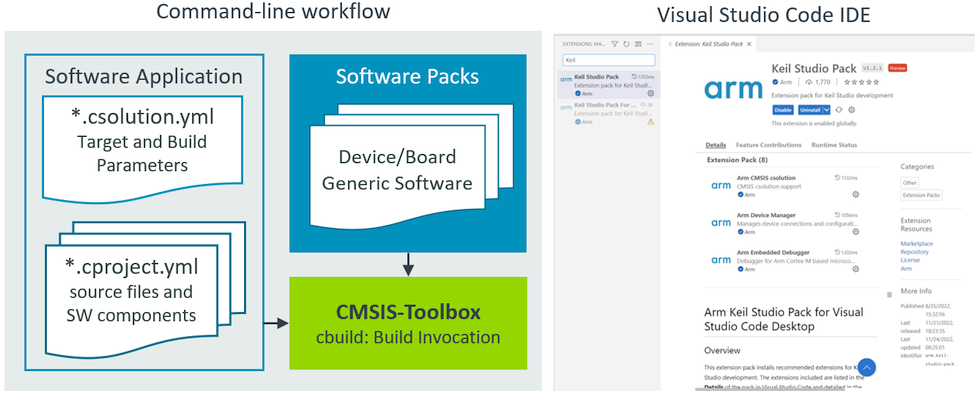Click the filter extensions funnel icon
The image size is (980, 405).
[x=615, y=44]
